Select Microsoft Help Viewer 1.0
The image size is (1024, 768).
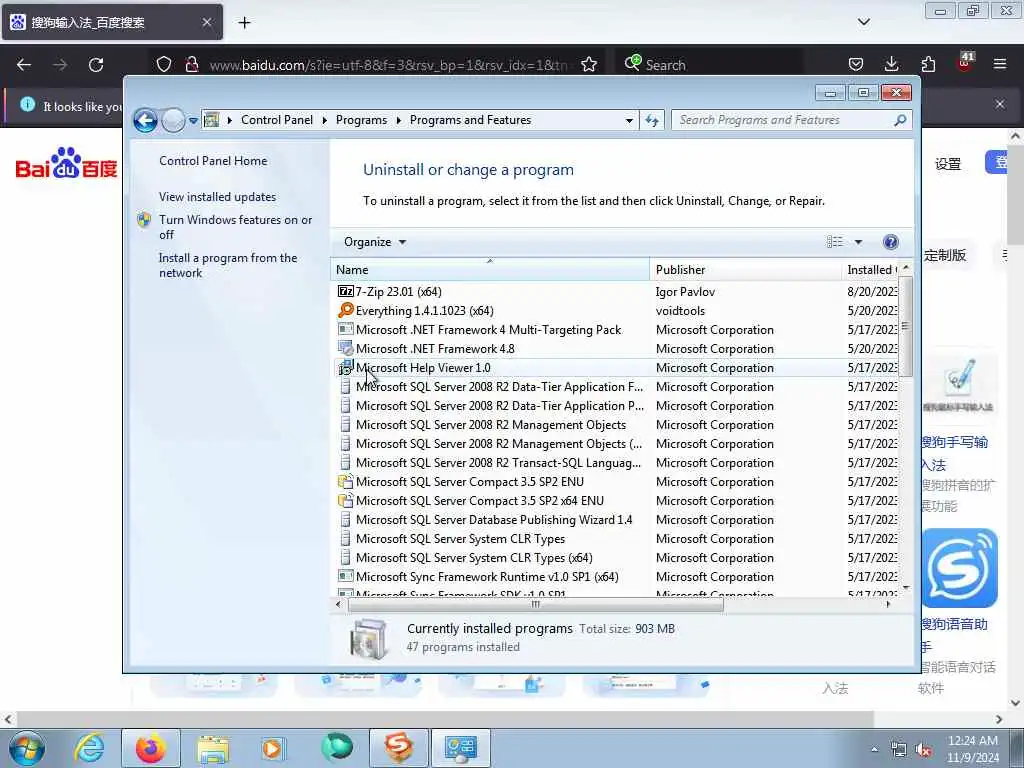[423, 368]
